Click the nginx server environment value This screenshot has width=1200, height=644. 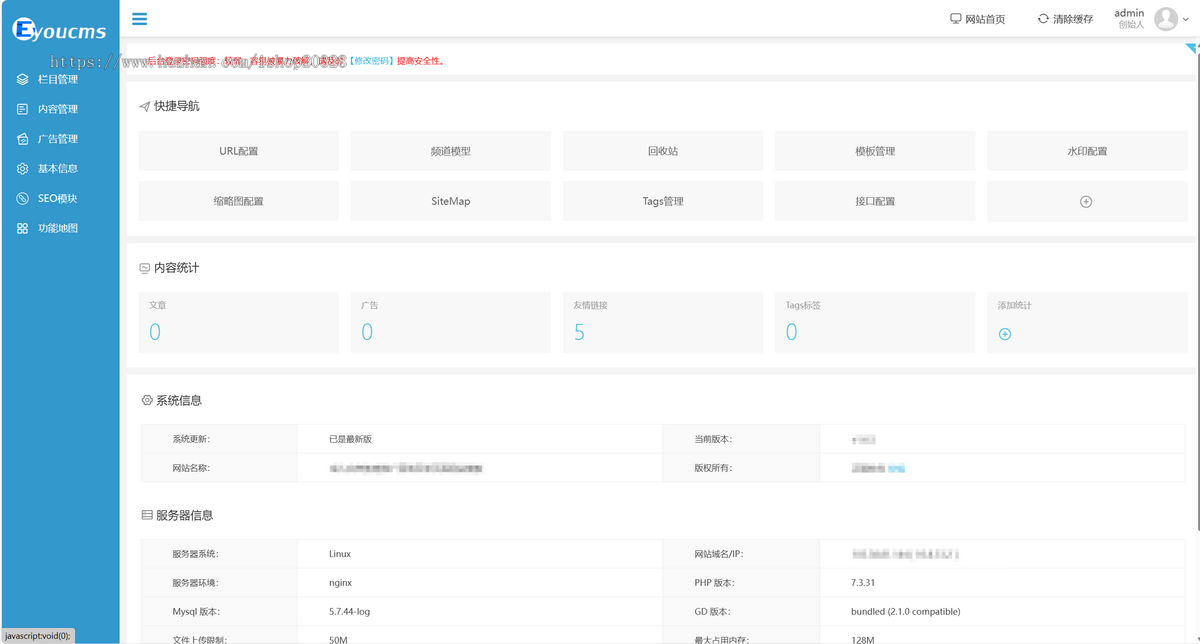(340, 582)
